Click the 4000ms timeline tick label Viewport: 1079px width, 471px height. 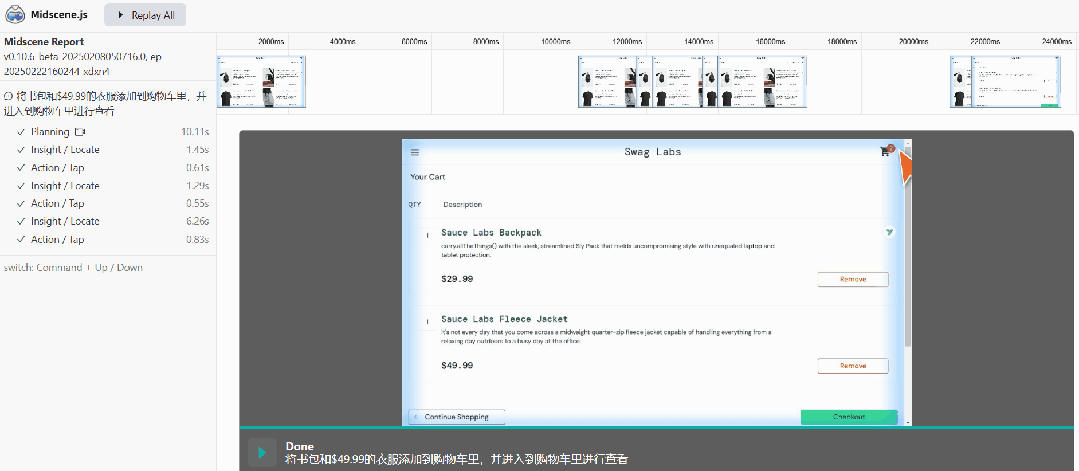click(x=343, y=41)
